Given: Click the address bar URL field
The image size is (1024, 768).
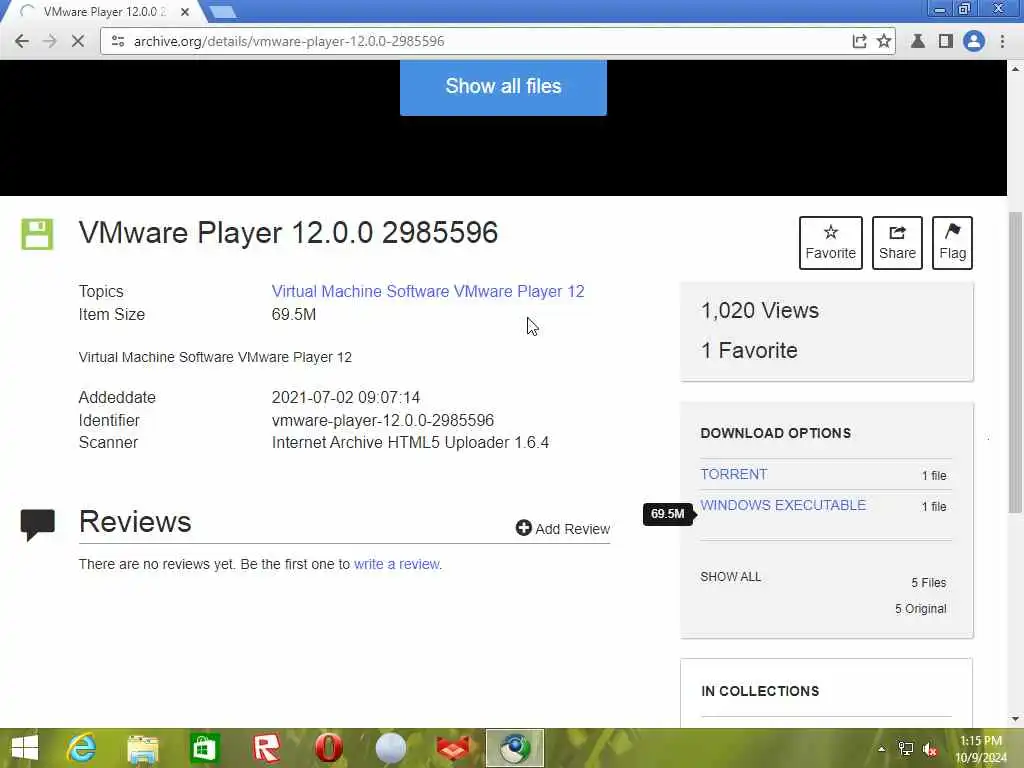Looking at the screenshot, I should (x=483, y=41).
